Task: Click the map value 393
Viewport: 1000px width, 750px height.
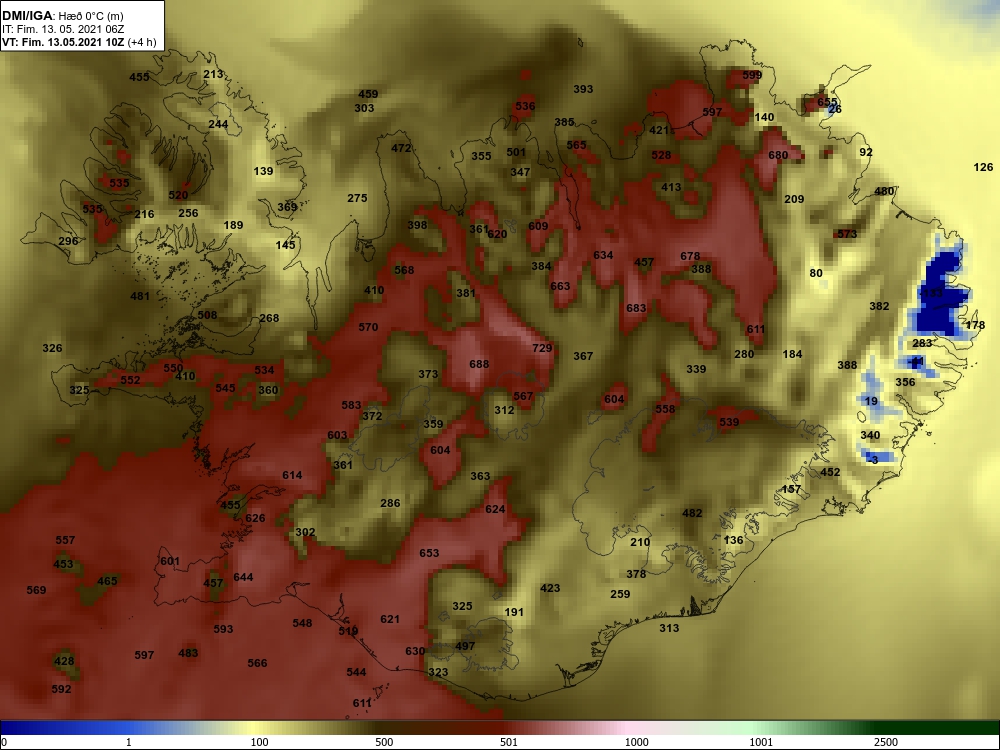Action: pyautogui.click(x=583, y=89)
